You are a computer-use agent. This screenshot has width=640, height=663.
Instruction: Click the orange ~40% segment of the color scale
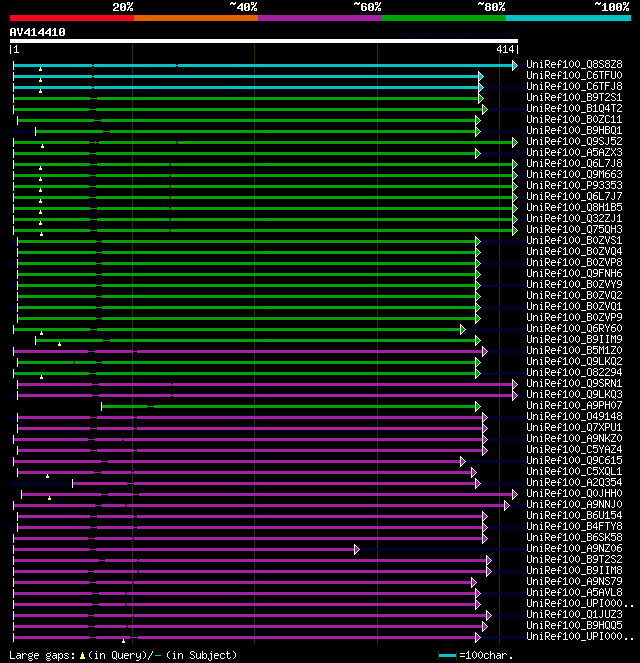point(196,18)
